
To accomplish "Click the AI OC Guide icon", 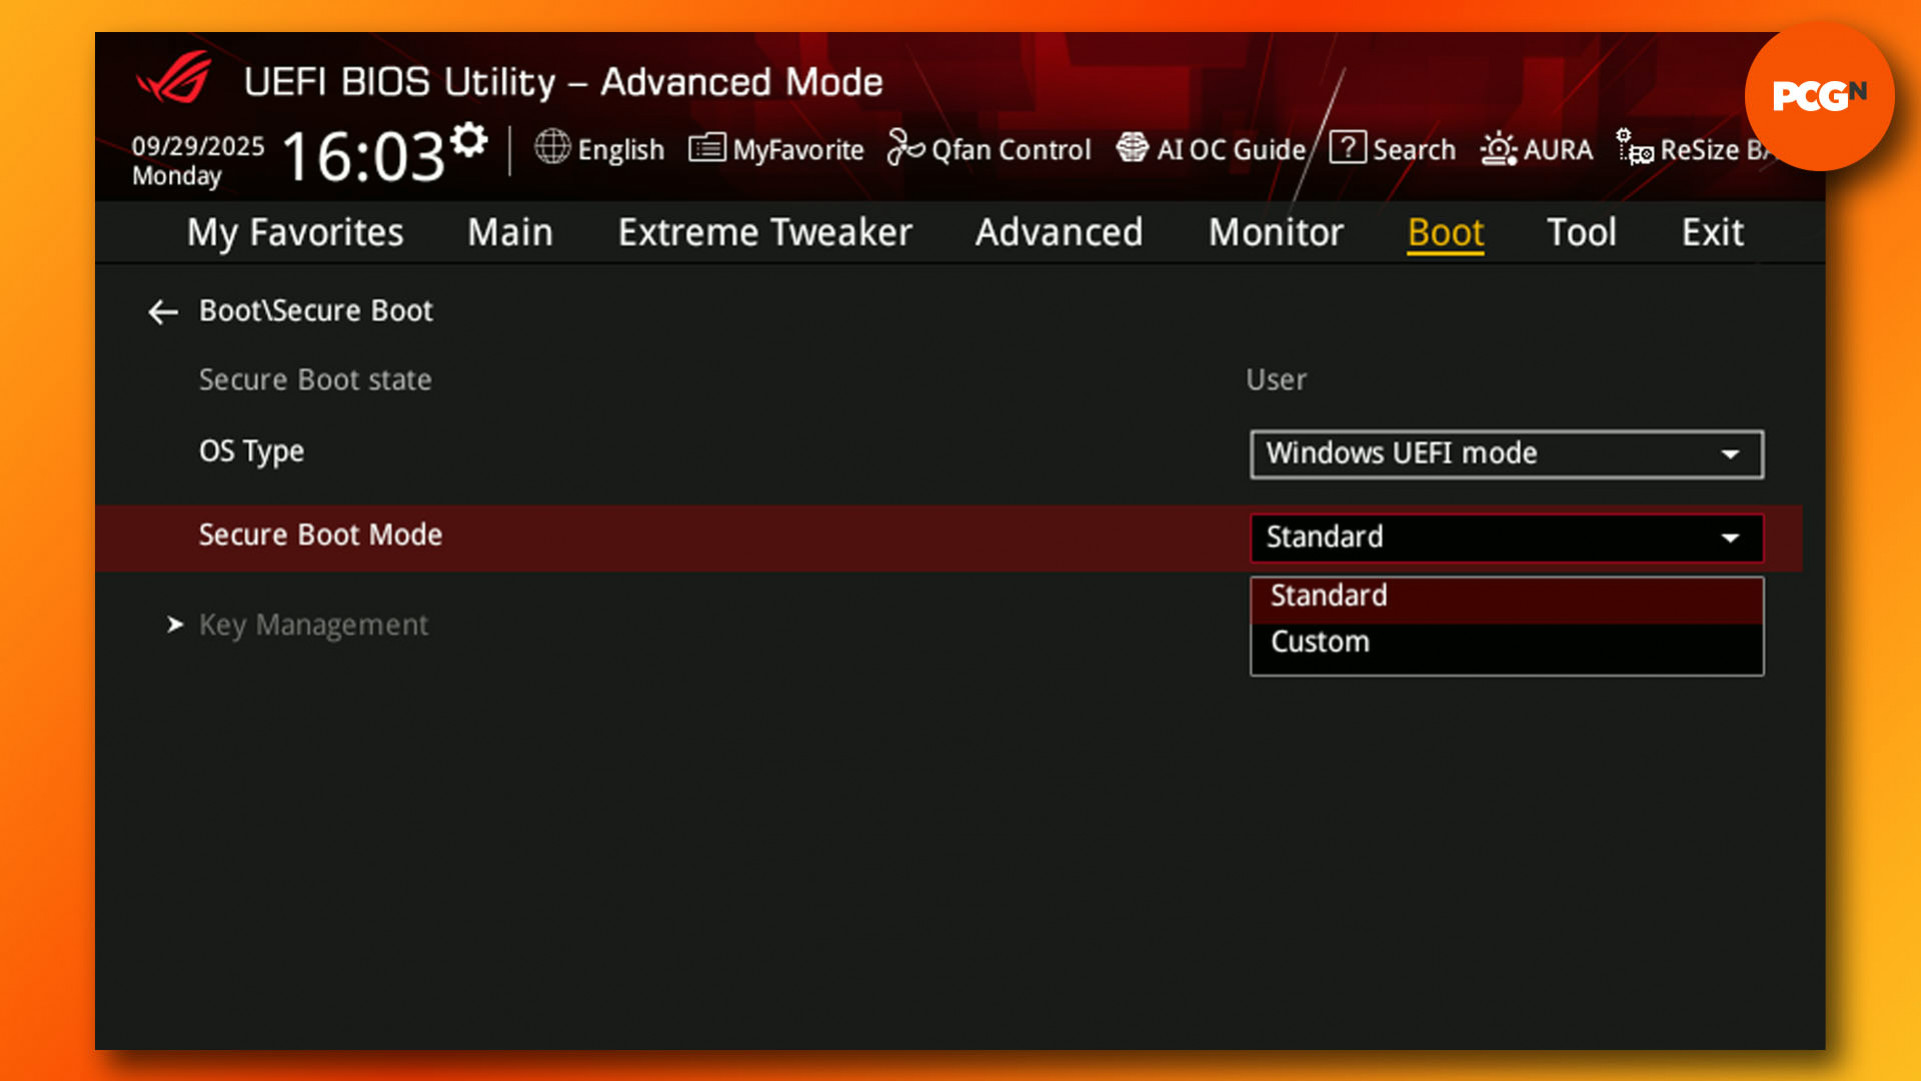I will pyautogui.click(x=1132, y=148).
